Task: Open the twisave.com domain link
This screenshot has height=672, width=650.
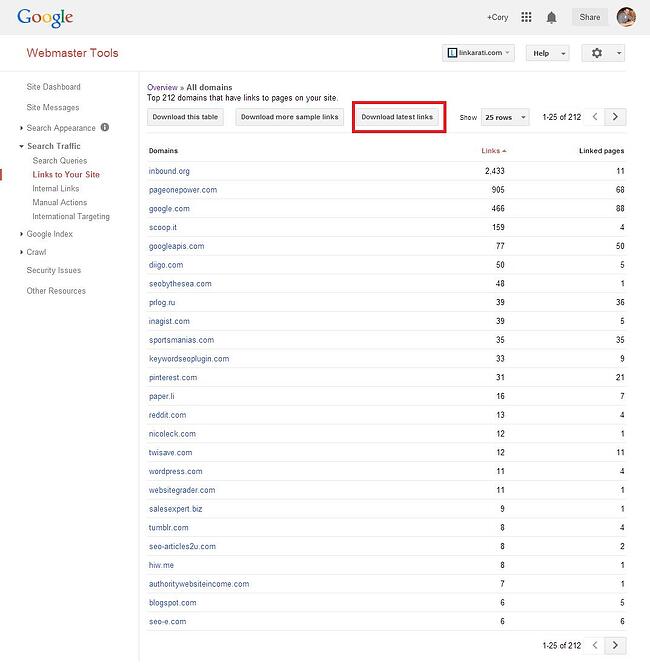Action: [171, 453]
